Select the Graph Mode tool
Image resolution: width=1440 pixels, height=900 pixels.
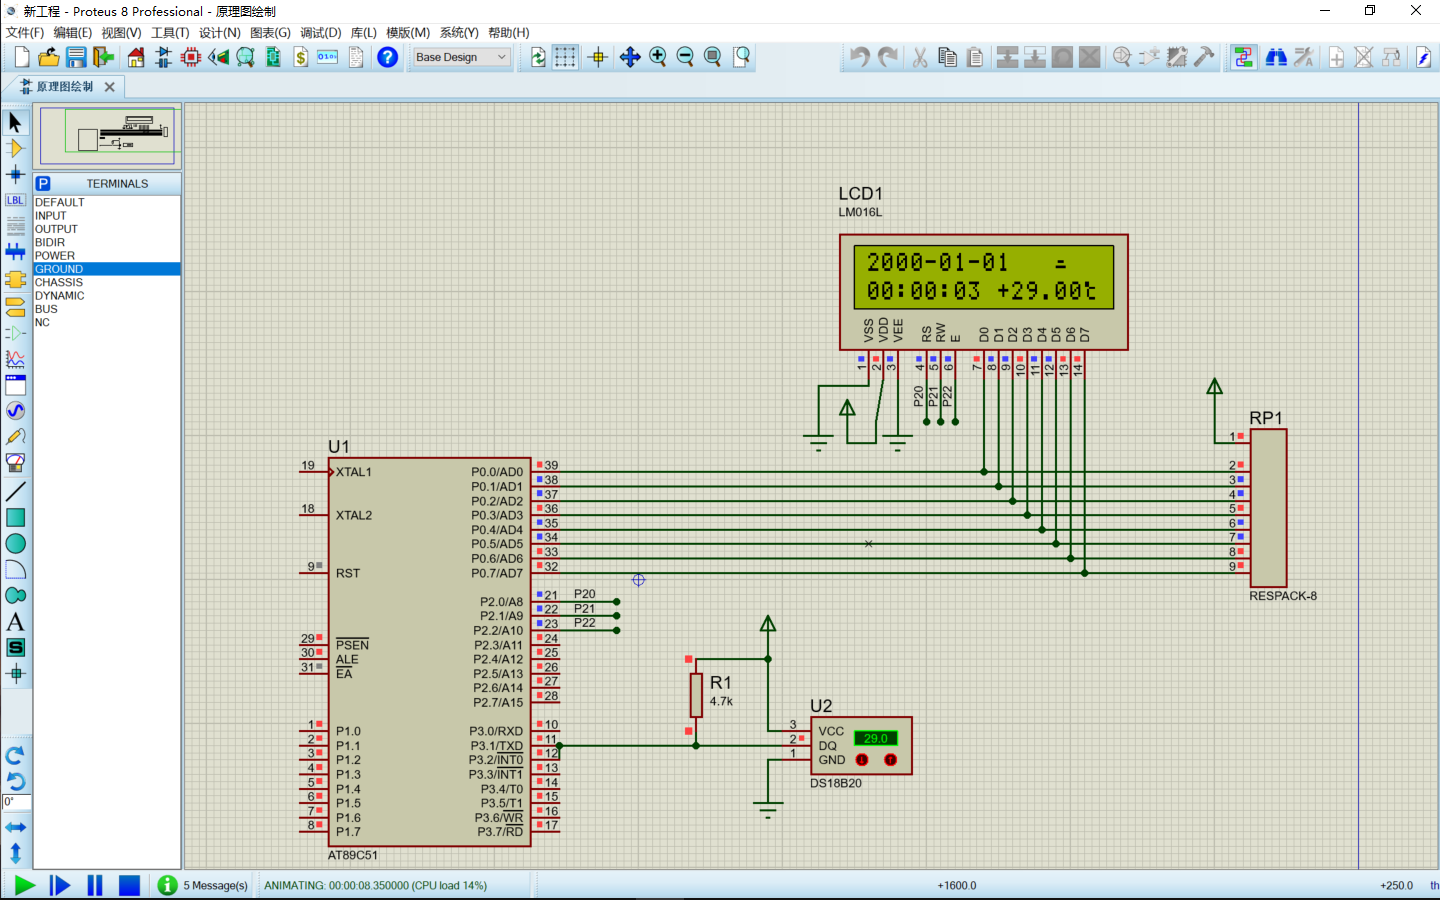click(x=15, y=358)
